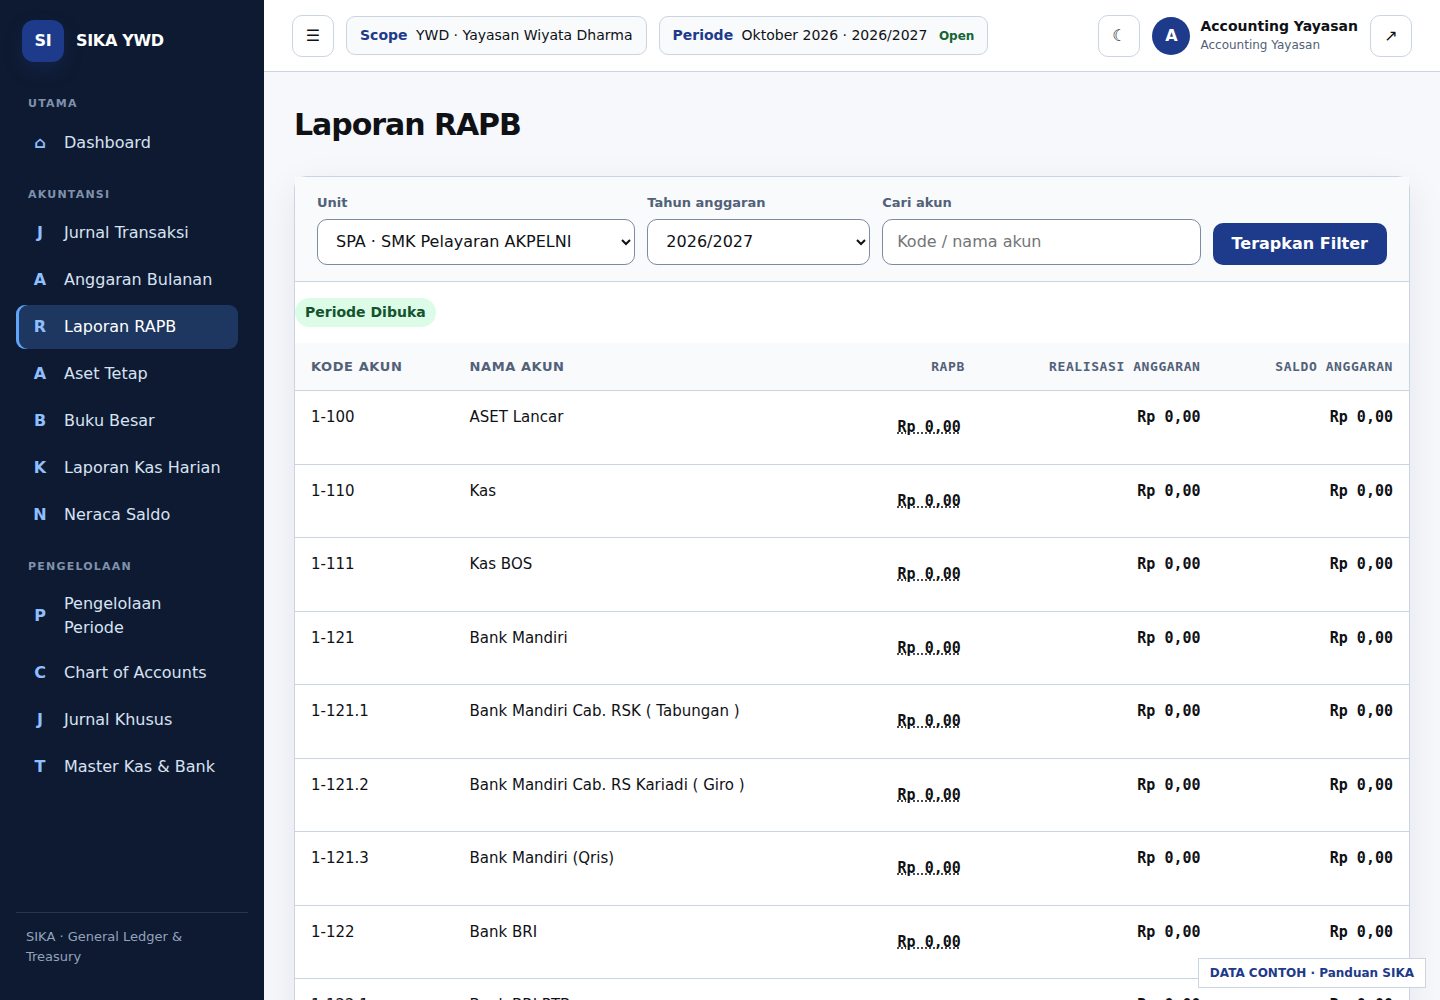This screenshot has width=1440, height=1000.
Task: Click the Chart of Accounts C icon
Action: (x=40, y=673)
